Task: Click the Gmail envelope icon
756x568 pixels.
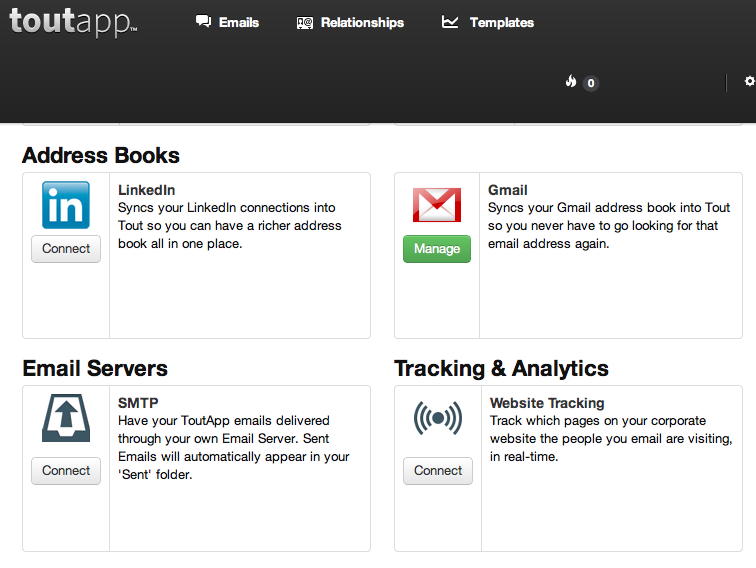Action: (437, 205)
